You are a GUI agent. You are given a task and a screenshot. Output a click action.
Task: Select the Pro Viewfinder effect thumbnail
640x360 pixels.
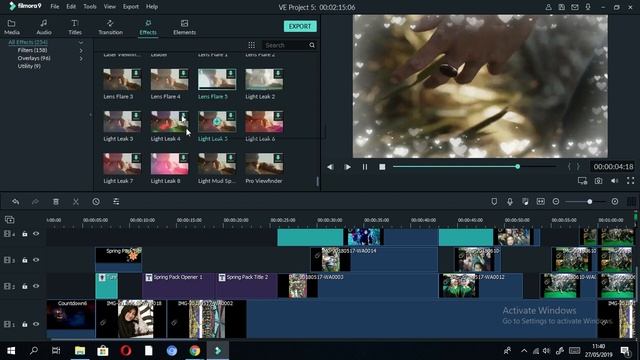point(264,164)
